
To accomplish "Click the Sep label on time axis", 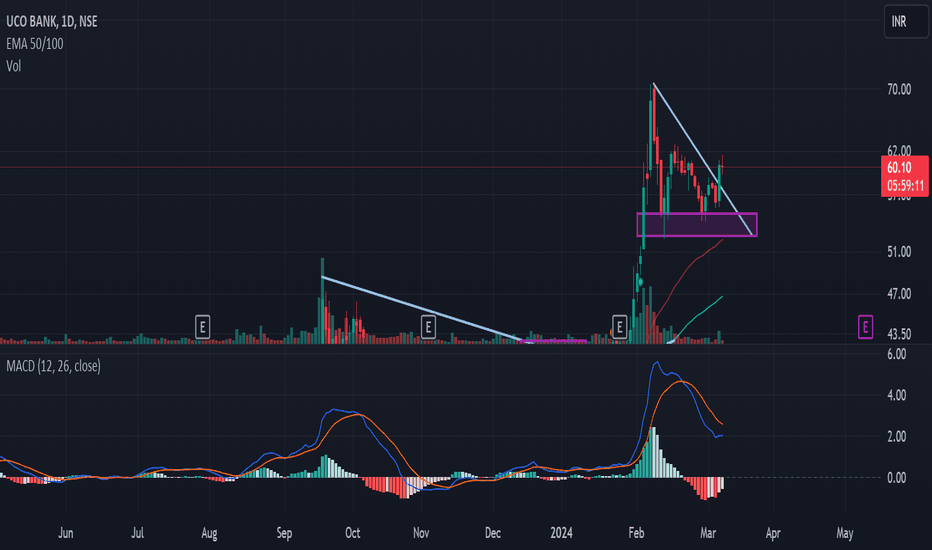I will pos(284,533).
